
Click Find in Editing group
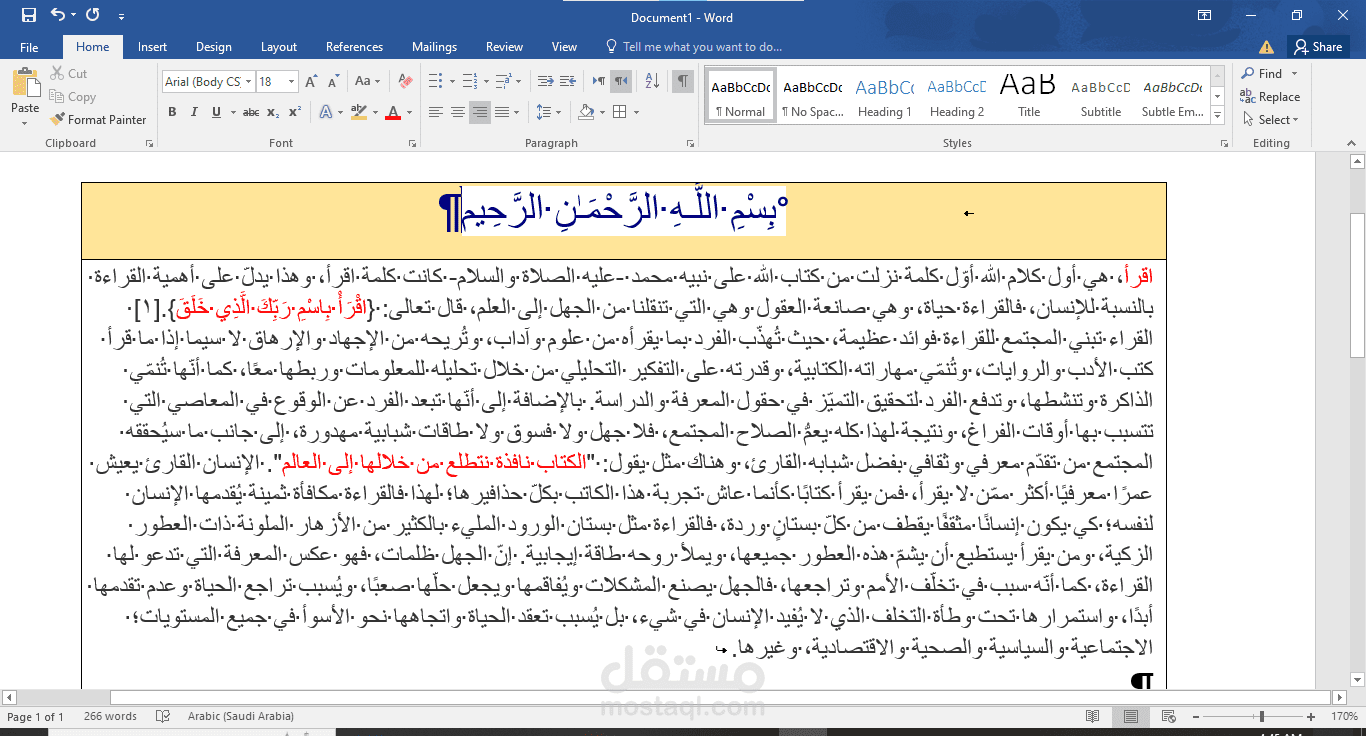click(1262, 74)
